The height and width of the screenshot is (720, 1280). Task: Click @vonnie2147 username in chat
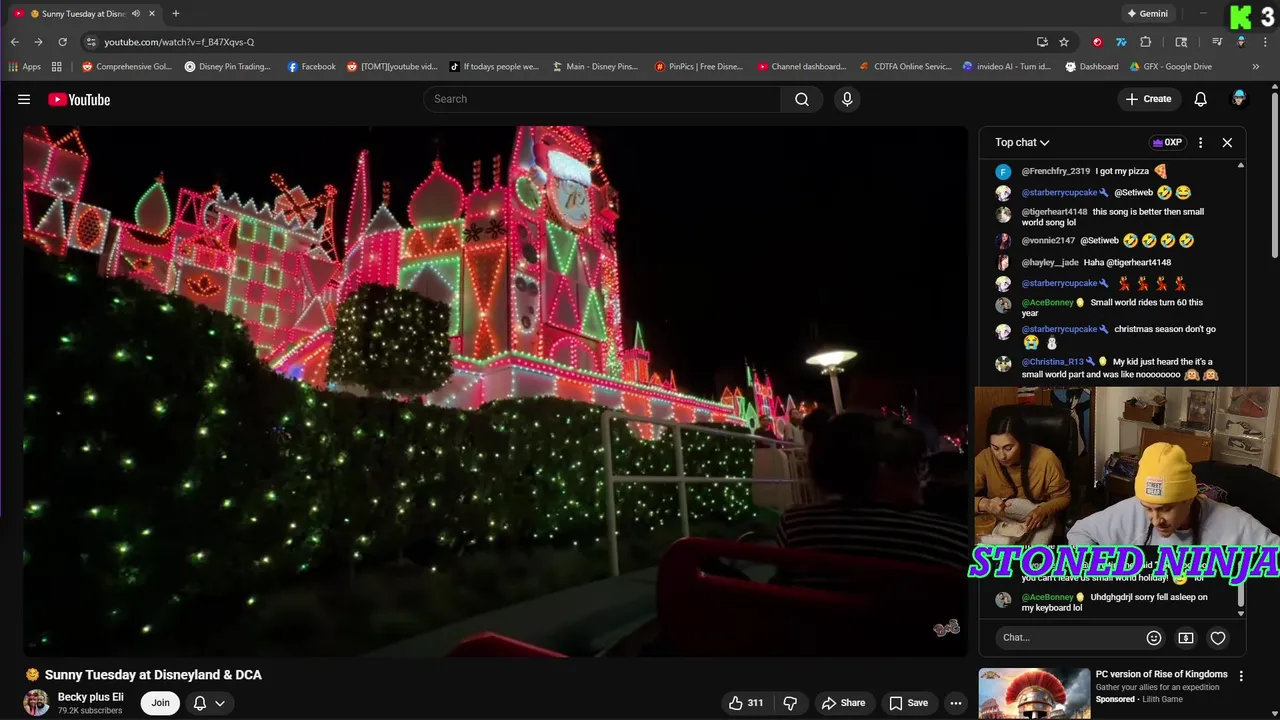(x=1048, y=241)
